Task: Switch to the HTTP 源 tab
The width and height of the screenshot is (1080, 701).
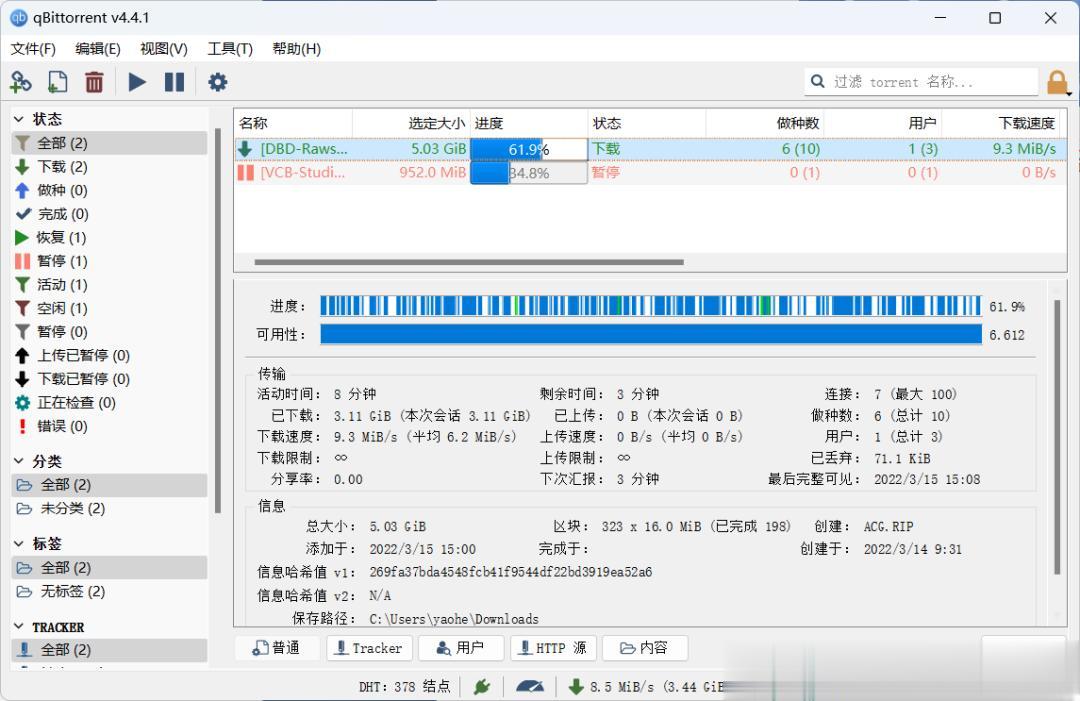Action: pos(553,648)
